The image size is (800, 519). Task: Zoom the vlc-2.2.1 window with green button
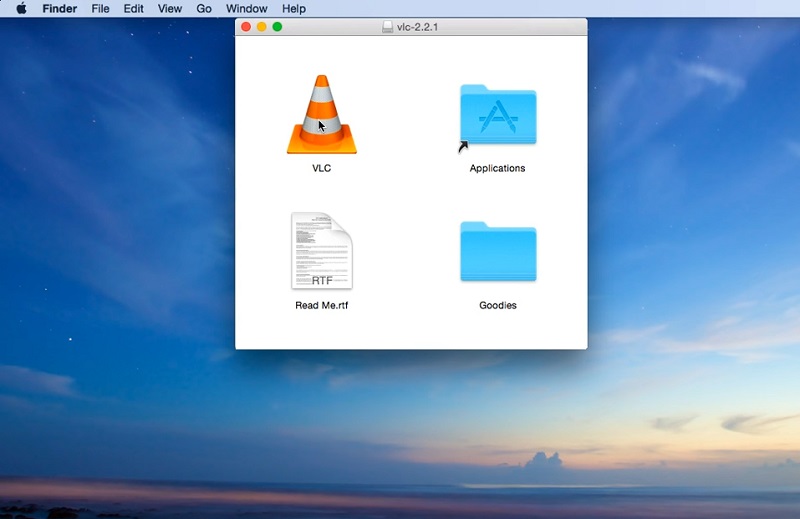point(278,27)
